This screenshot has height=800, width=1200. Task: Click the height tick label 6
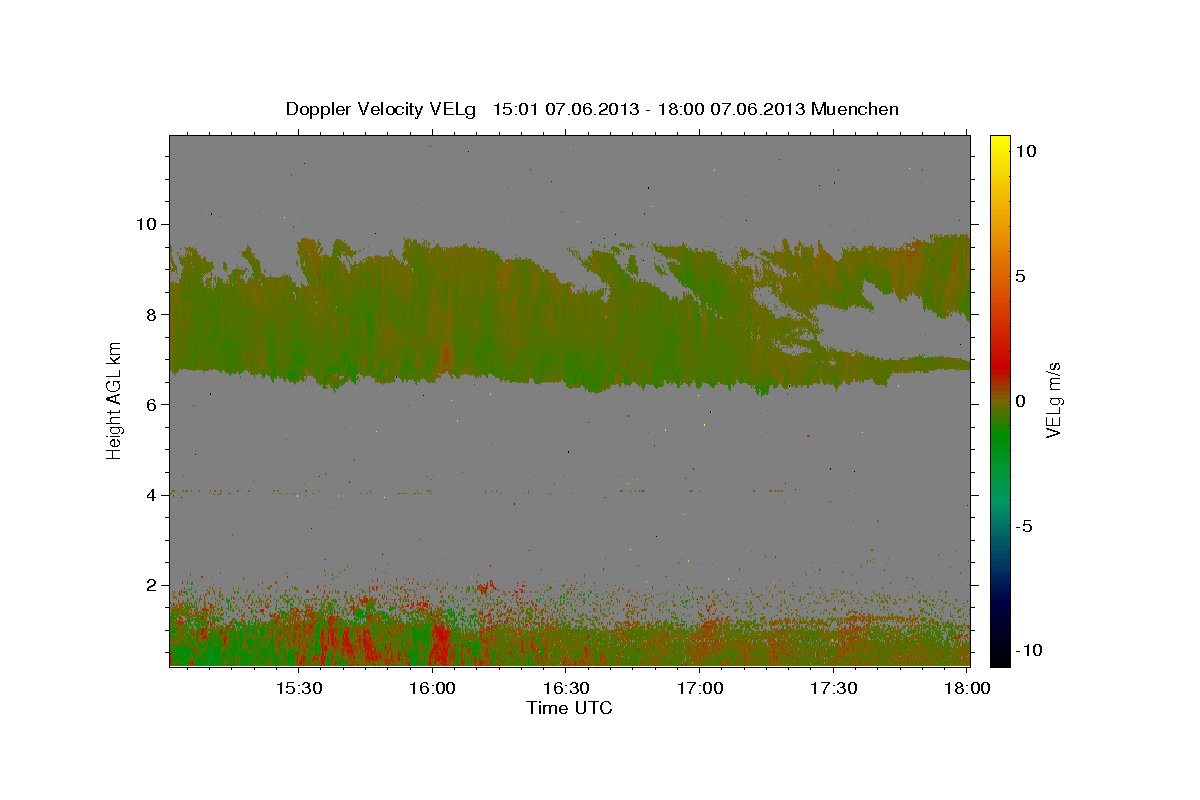[x=154, y=404]
